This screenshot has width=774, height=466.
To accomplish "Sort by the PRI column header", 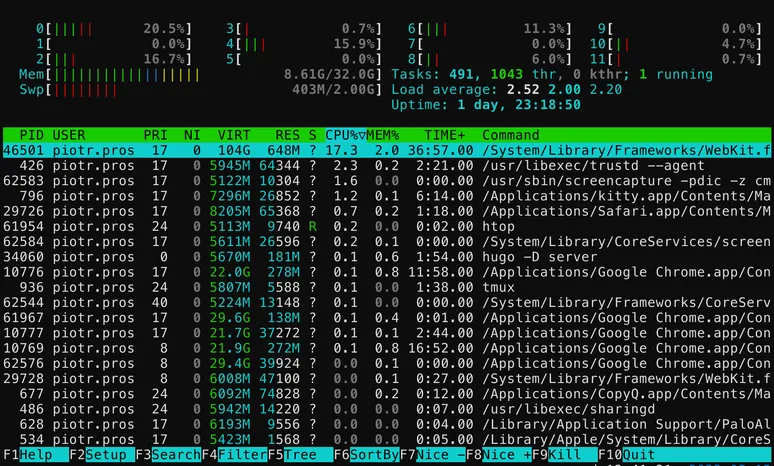I will [155, 135].
